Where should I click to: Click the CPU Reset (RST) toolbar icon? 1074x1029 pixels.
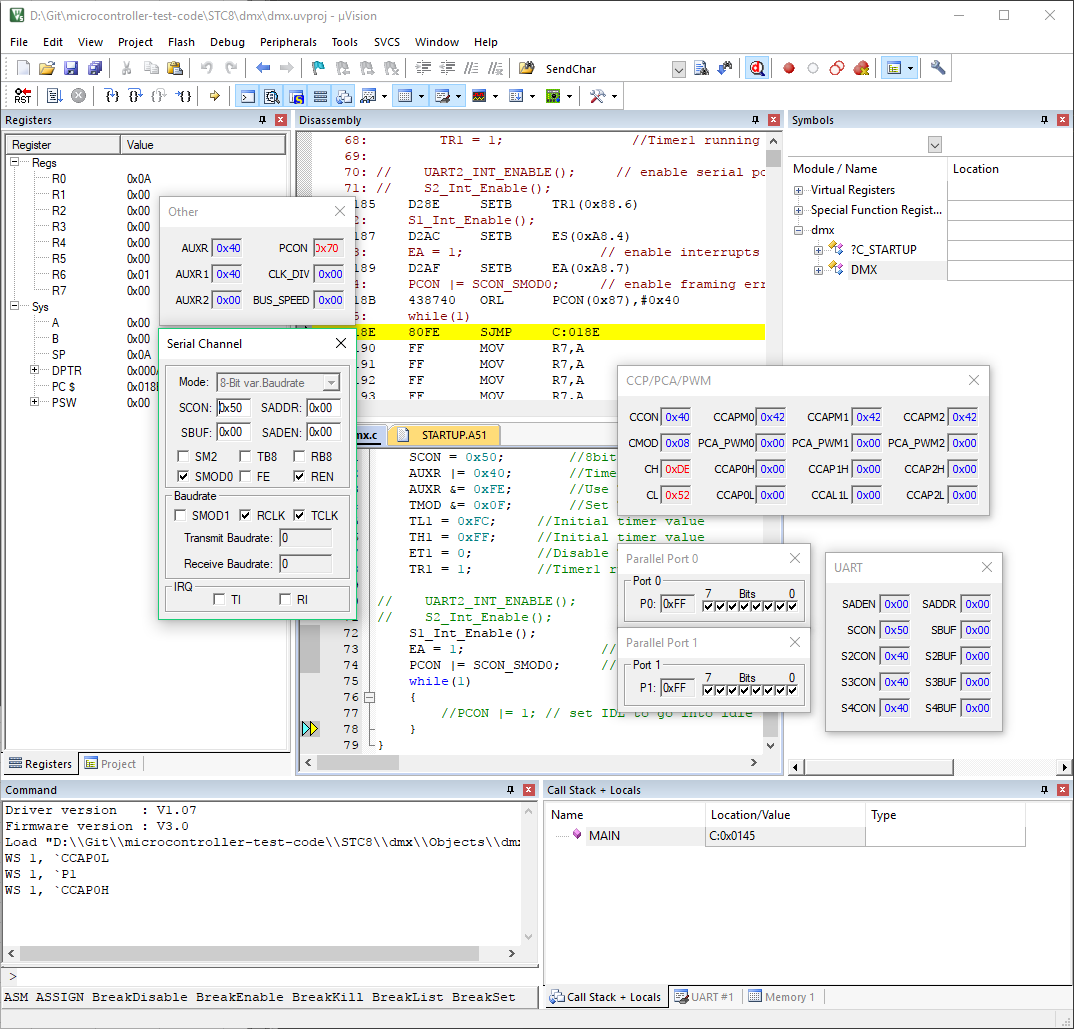pos(22,96)
